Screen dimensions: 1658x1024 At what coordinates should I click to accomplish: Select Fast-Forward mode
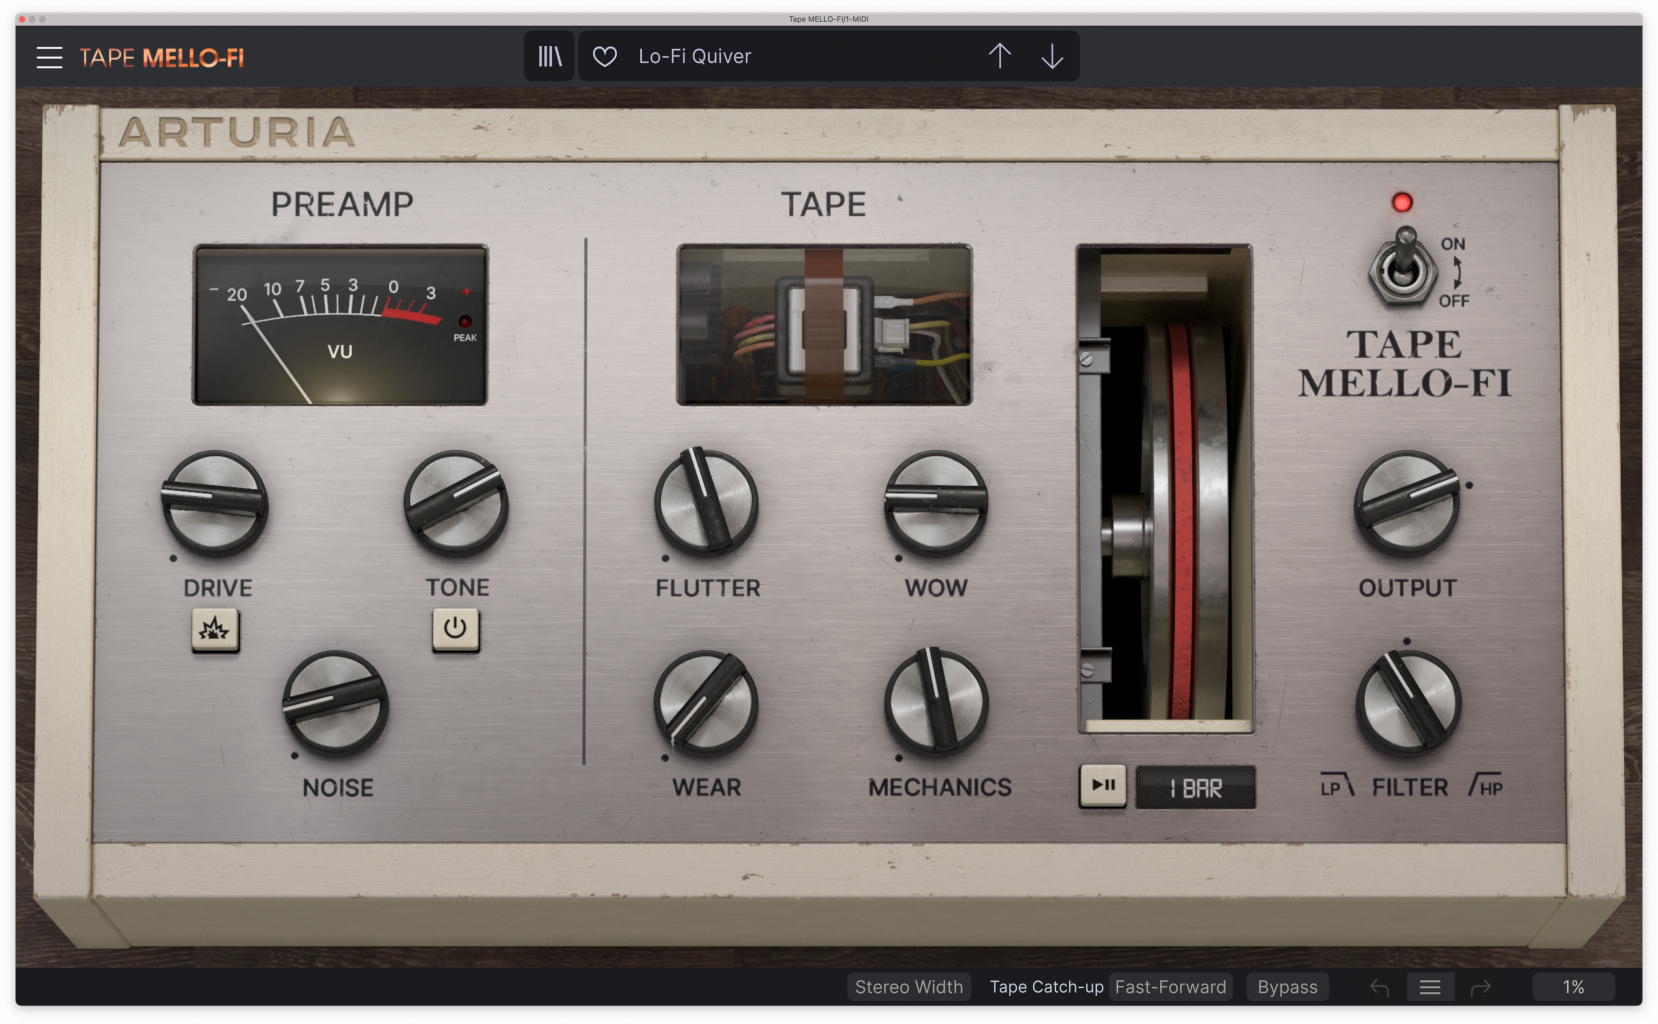1170,987
